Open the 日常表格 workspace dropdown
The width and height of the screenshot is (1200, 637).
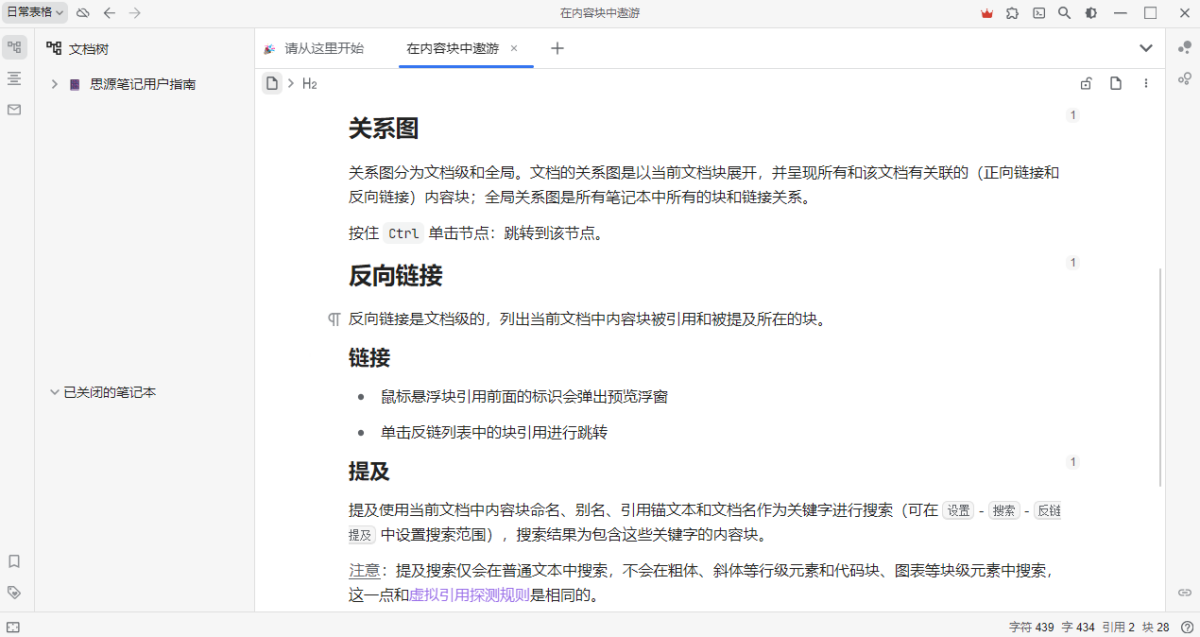[x=36, y=13]
